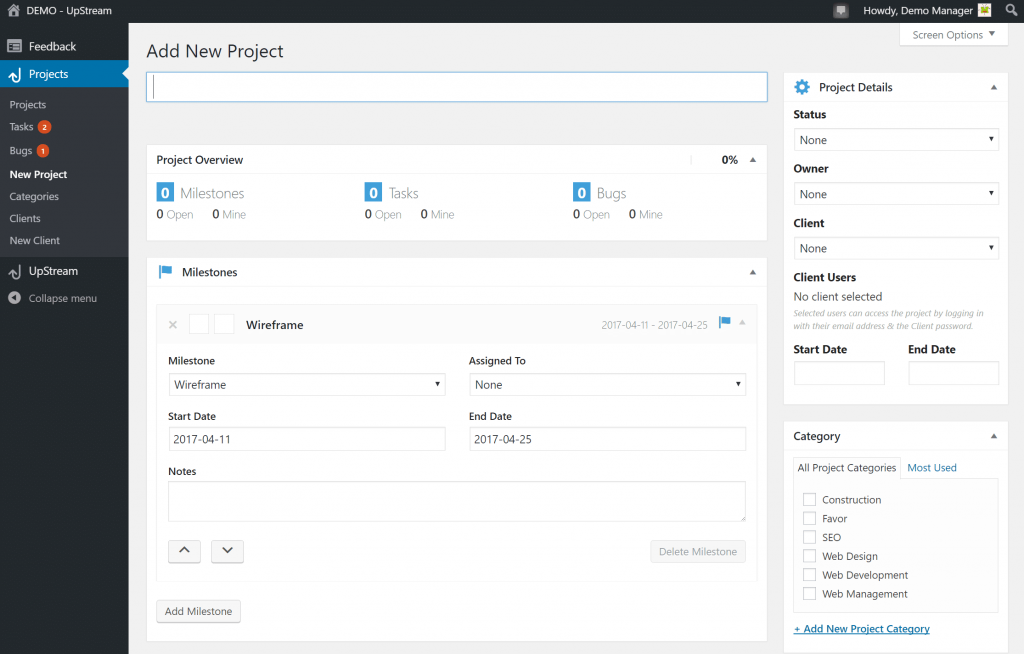
Task: Click a color swatch on the Wireframe milestone row
Action: (x=197, y=324)
